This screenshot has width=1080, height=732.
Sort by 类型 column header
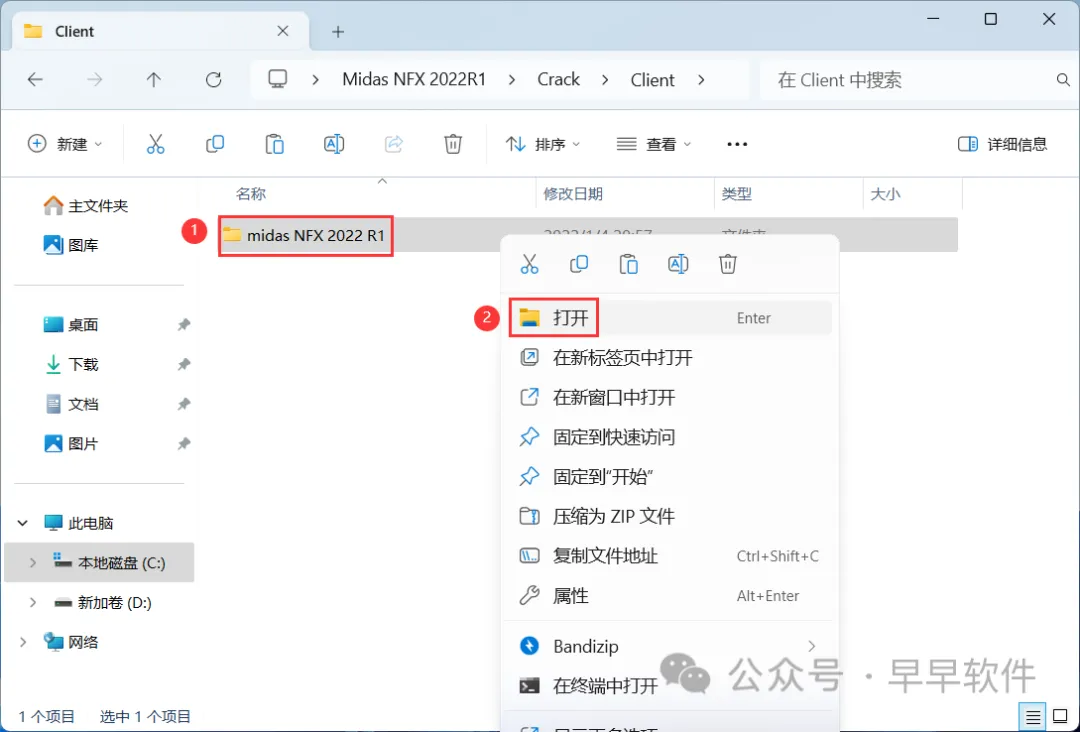736,194
